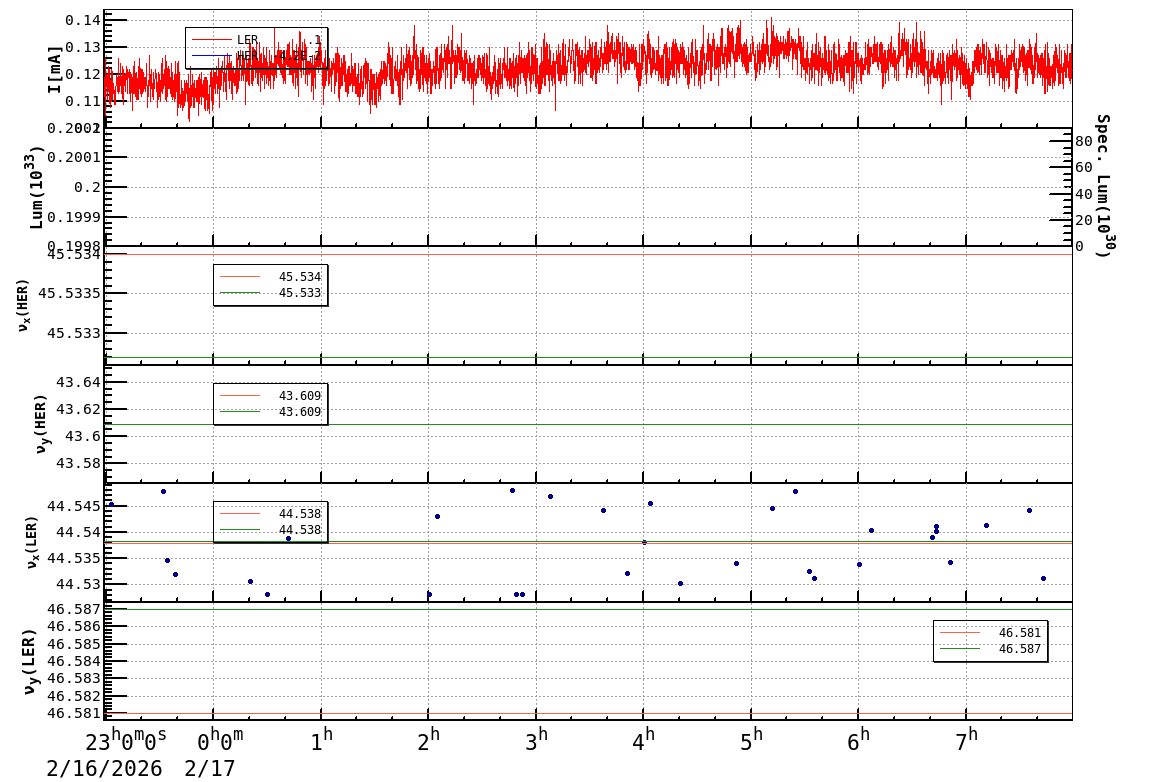Click the I[mA] y-axis label
Screen dimensions: 1154x782
[x=55, y=69]
